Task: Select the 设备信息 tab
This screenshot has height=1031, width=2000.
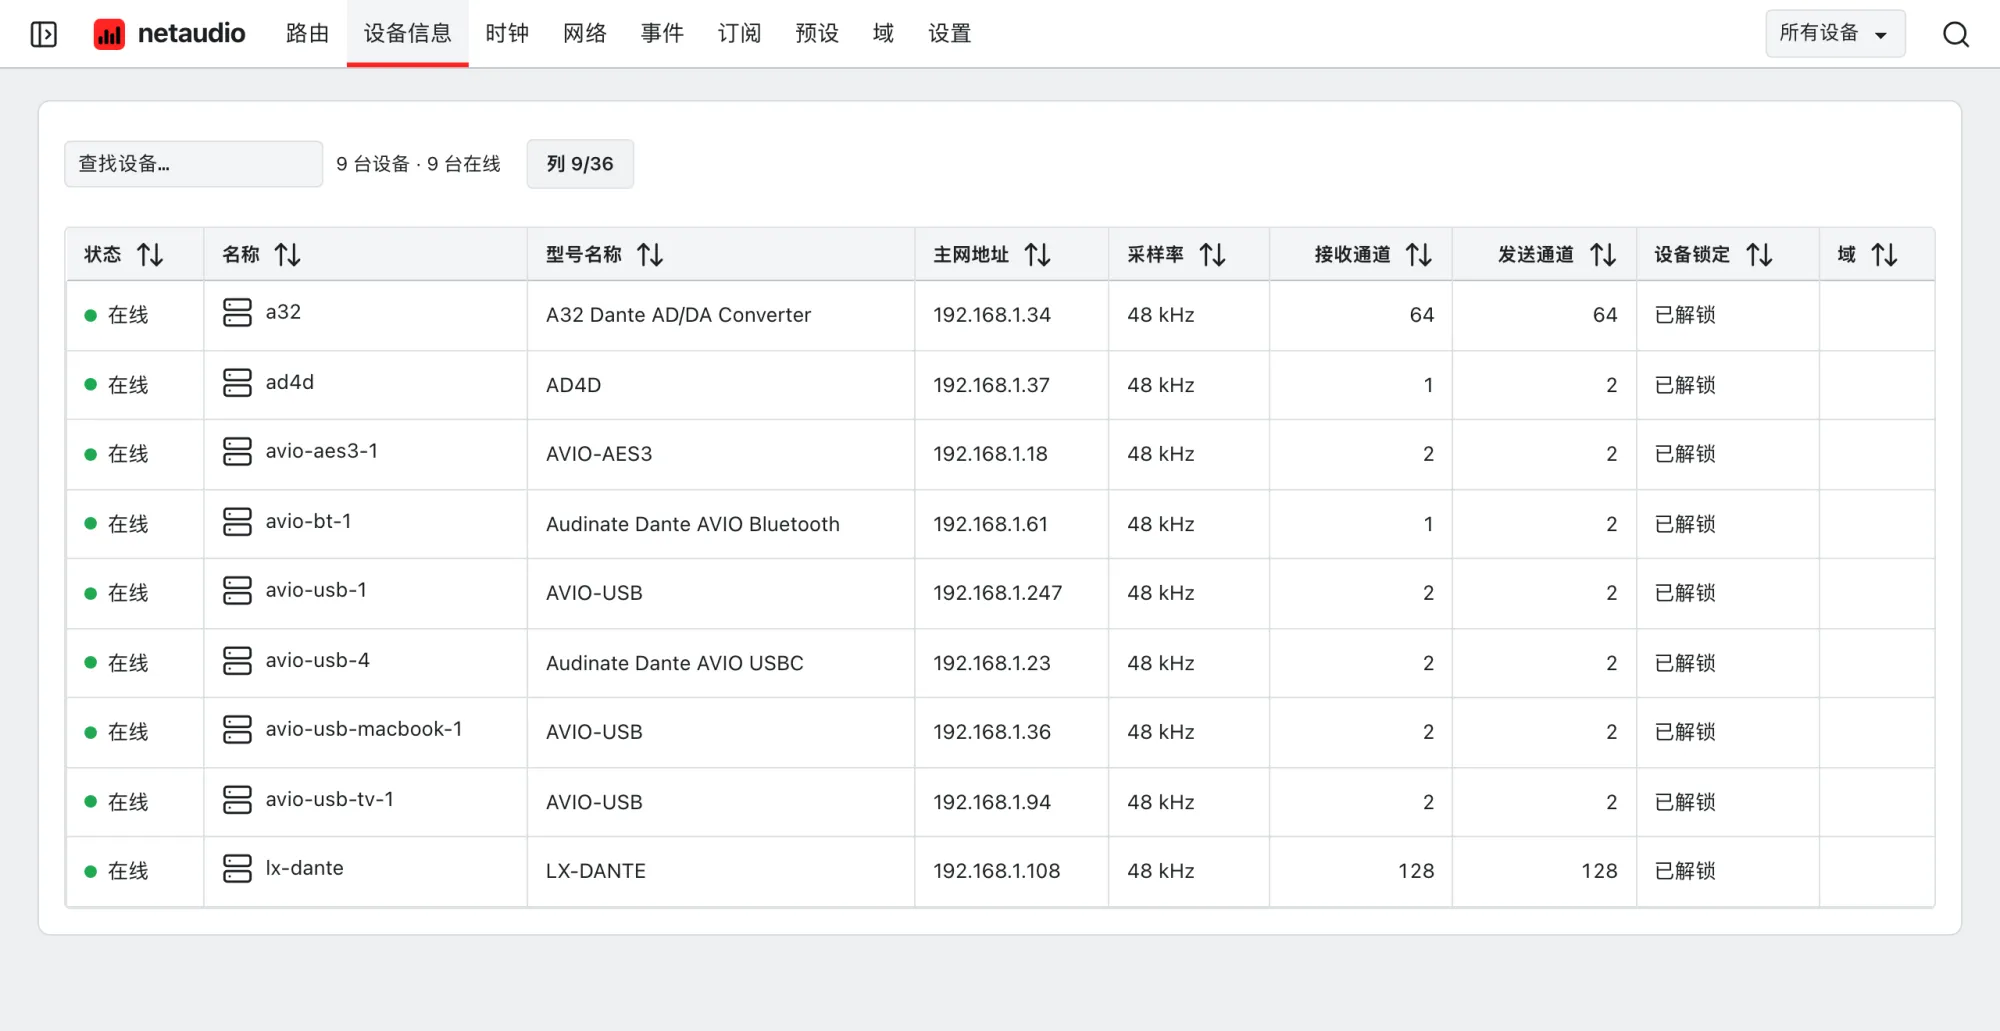Action: (x=408, y=34)
